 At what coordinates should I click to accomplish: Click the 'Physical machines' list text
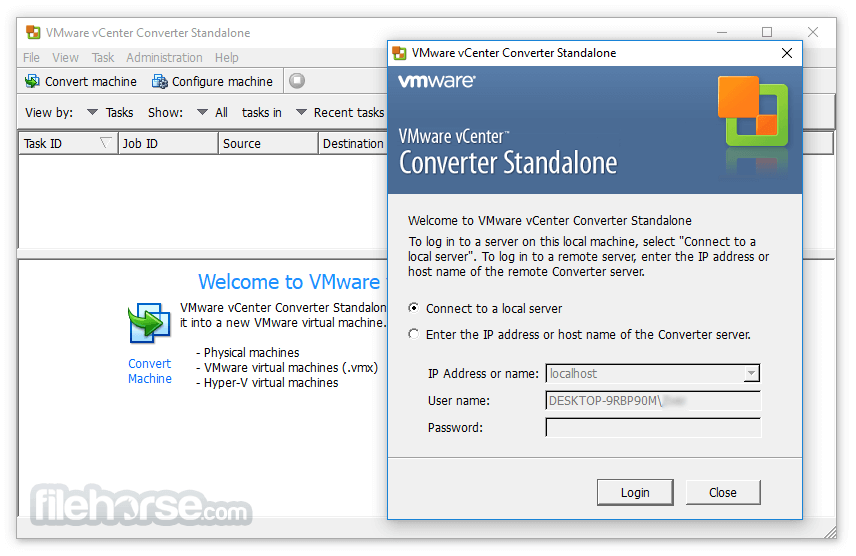tap(251, 353)
